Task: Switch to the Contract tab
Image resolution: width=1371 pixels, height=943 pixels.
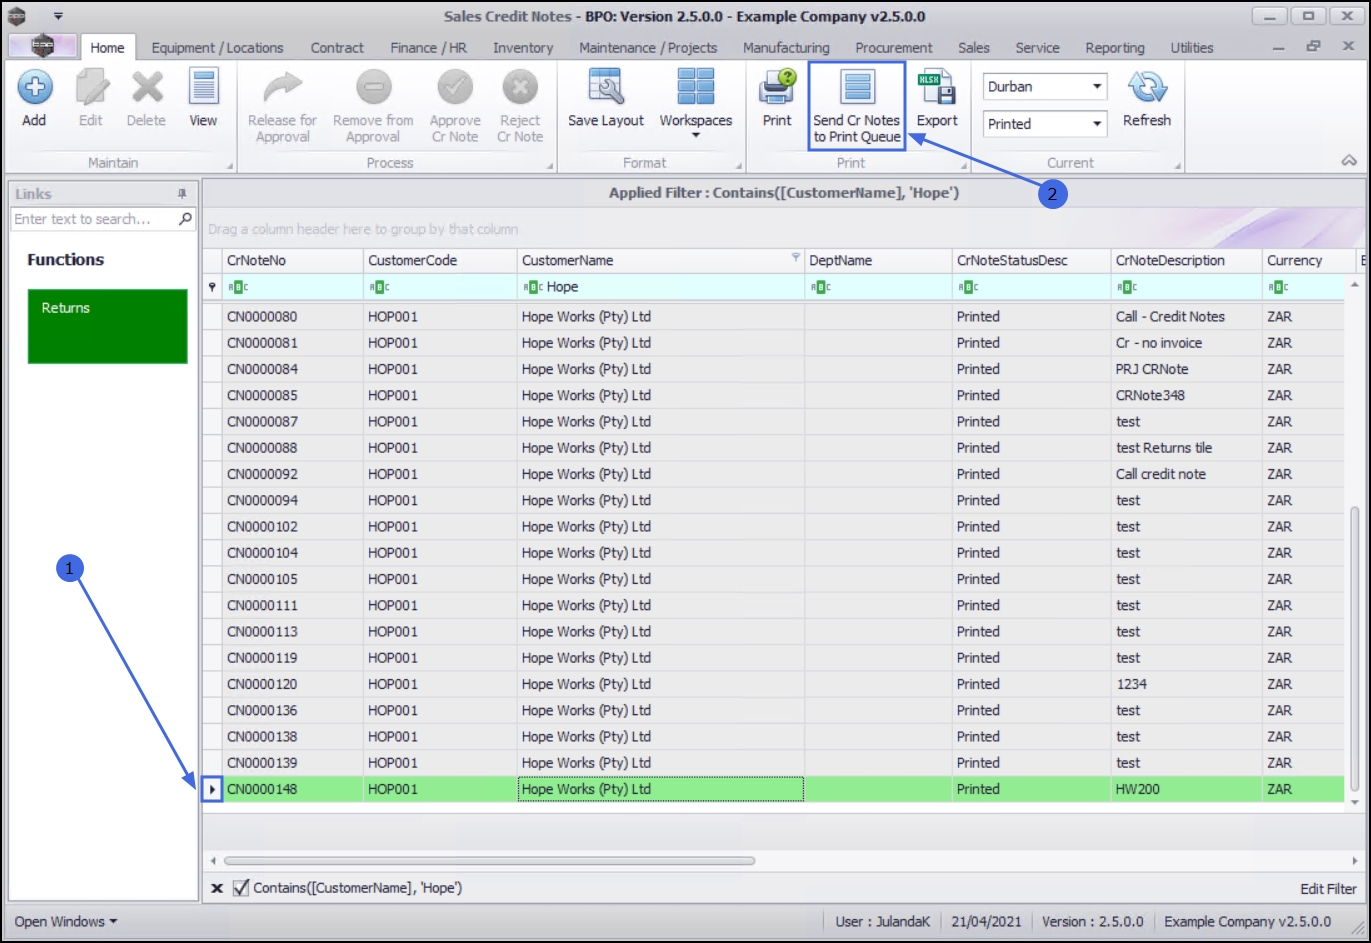Action: (337, 48)
